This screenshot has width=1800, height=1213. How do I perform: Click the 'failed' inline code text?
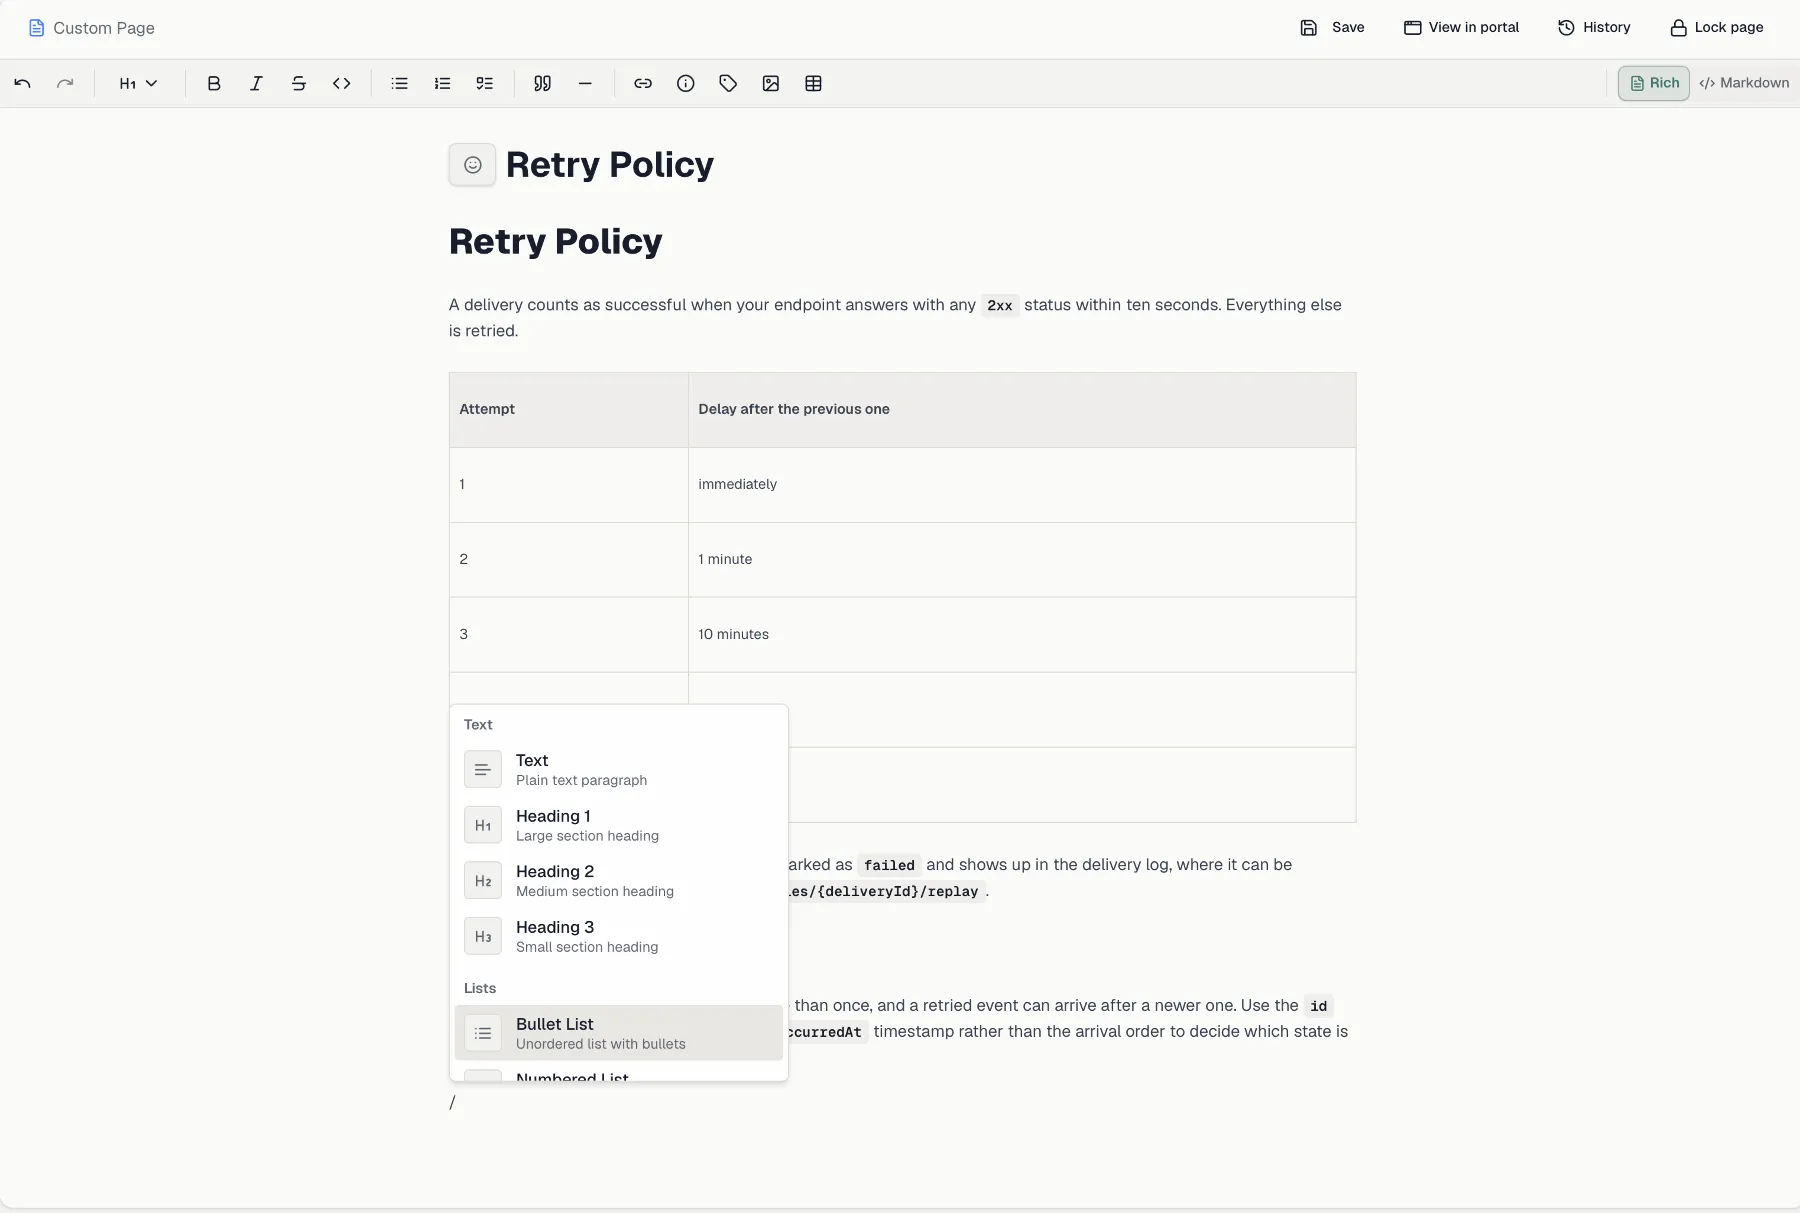(889, 865)
